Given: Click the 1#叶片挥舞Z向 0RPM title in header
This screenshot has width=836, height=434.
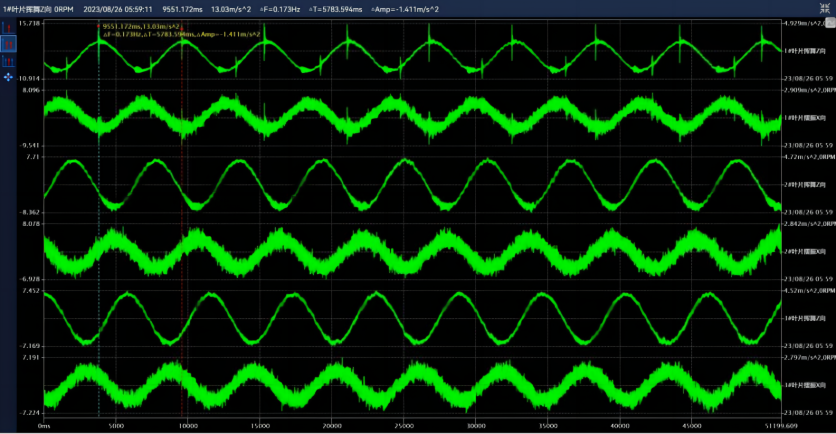Looking at the screenshot, I should pyautogui.click(x=37, y=8).
